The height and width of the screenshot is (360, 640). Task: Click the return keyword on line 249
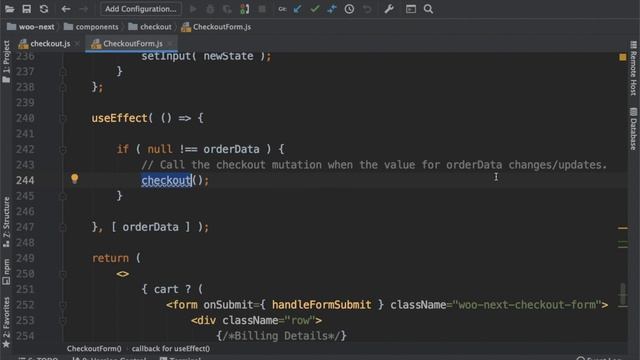[110, 258]
